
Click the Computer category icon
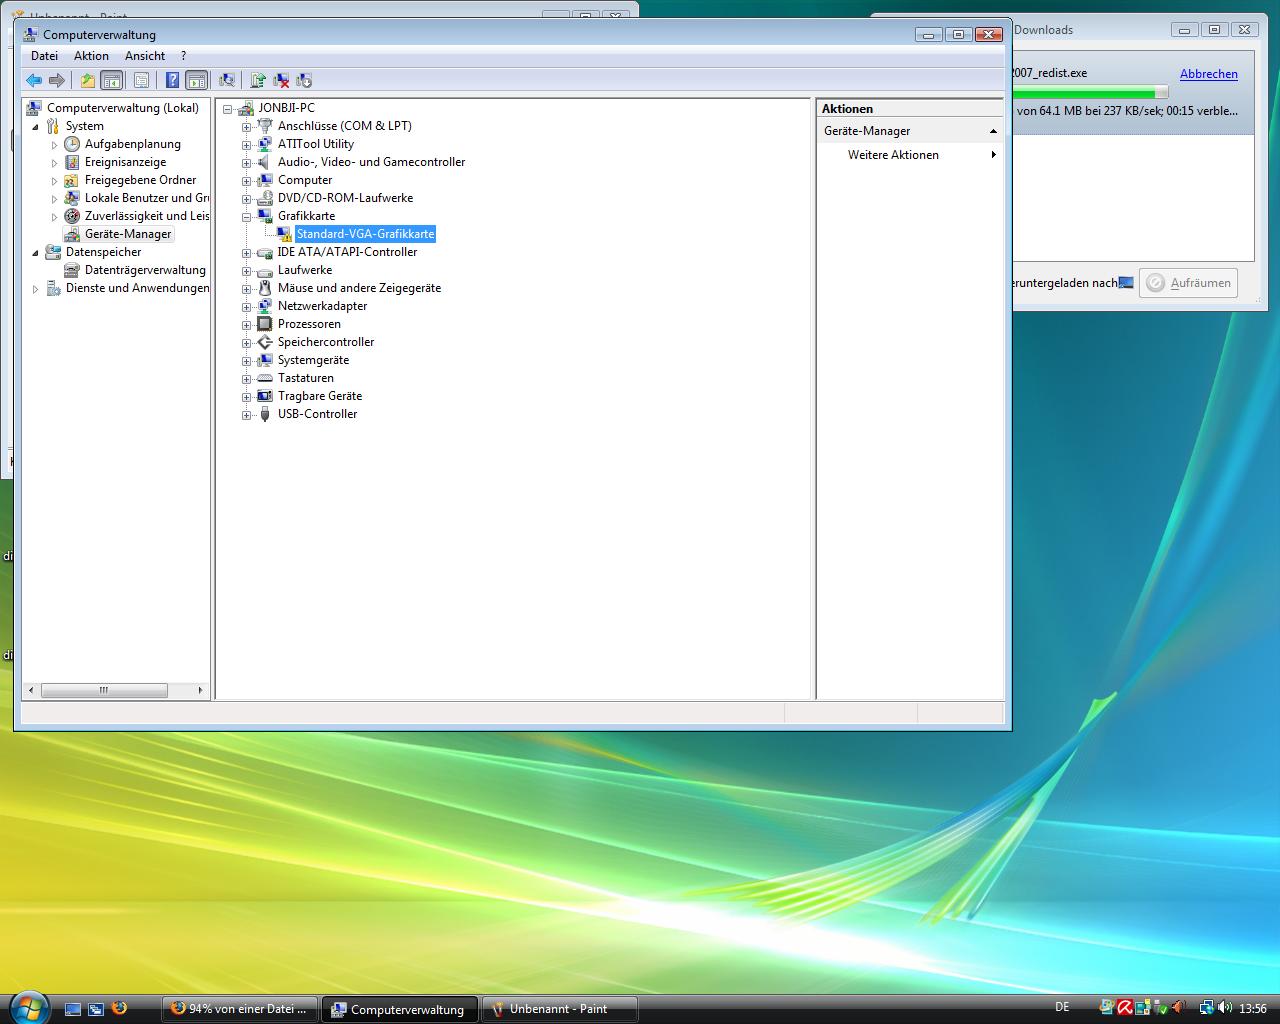(265, 180)
